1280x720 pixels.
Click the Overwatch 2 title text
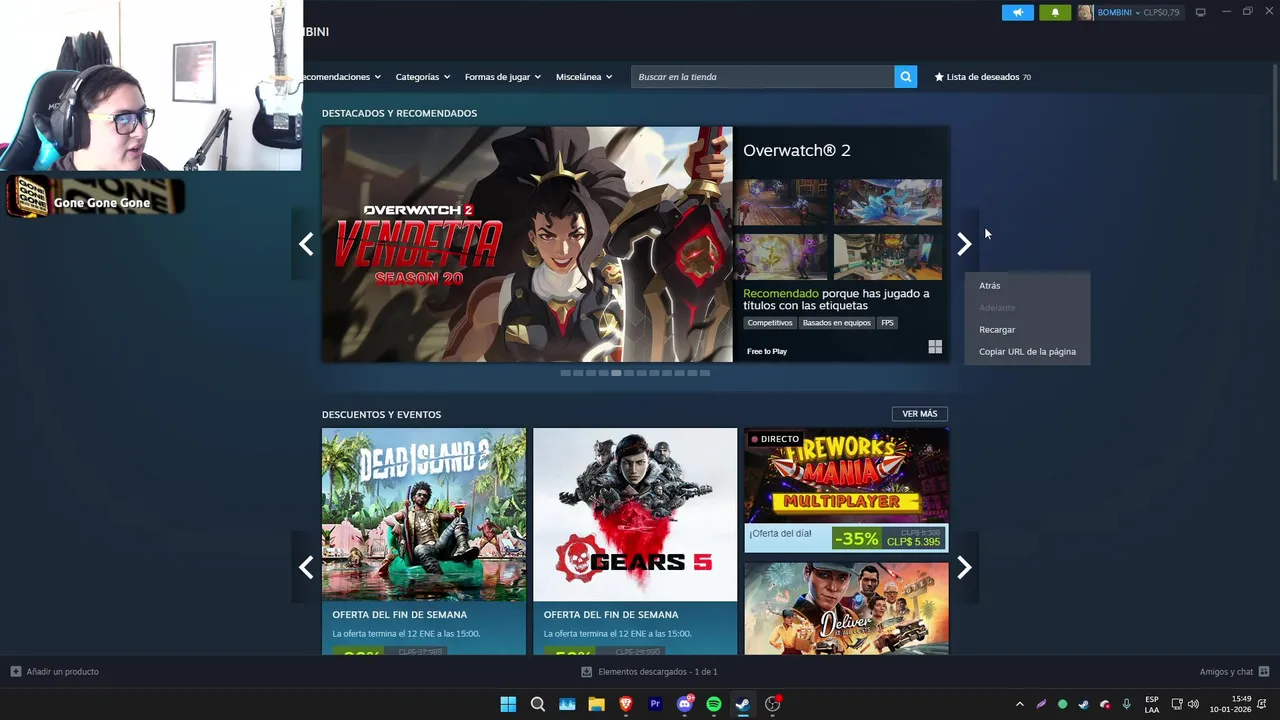coord(797,150)
